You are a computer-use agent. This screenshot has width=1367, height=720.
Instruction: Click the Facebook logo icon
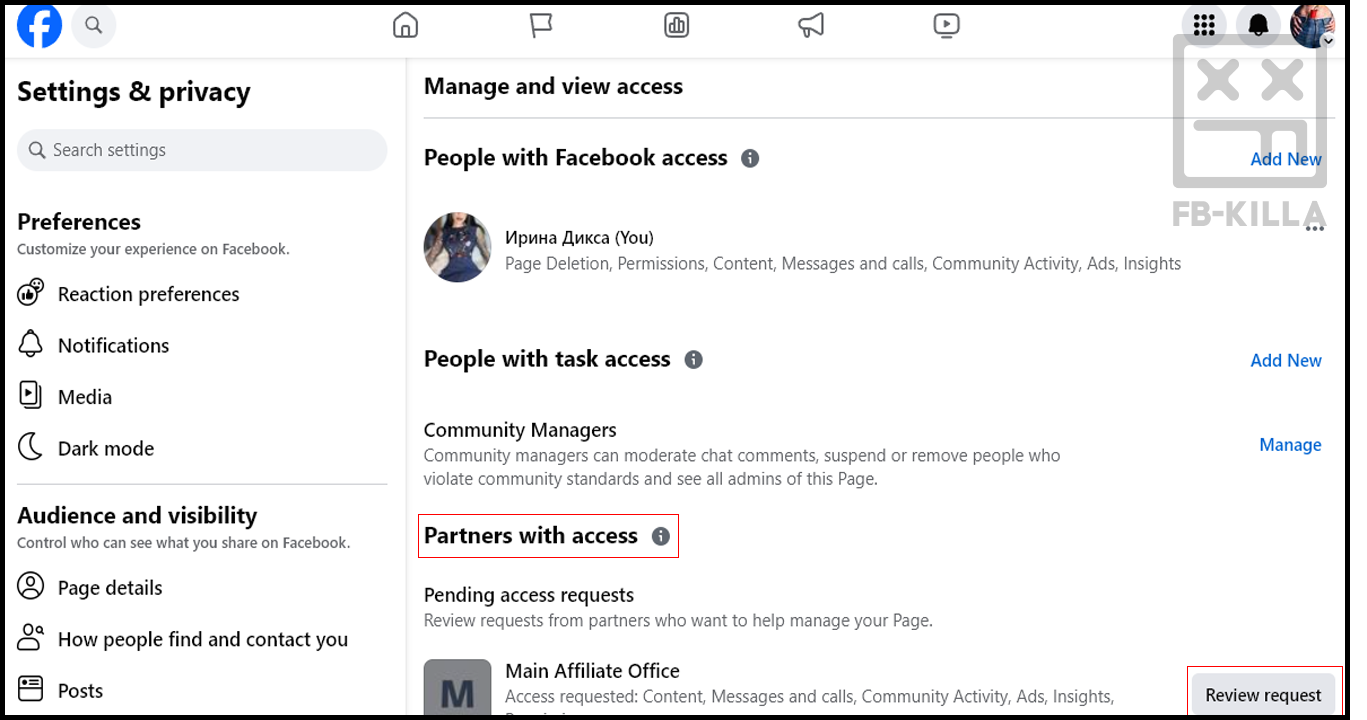pos(40,26)
